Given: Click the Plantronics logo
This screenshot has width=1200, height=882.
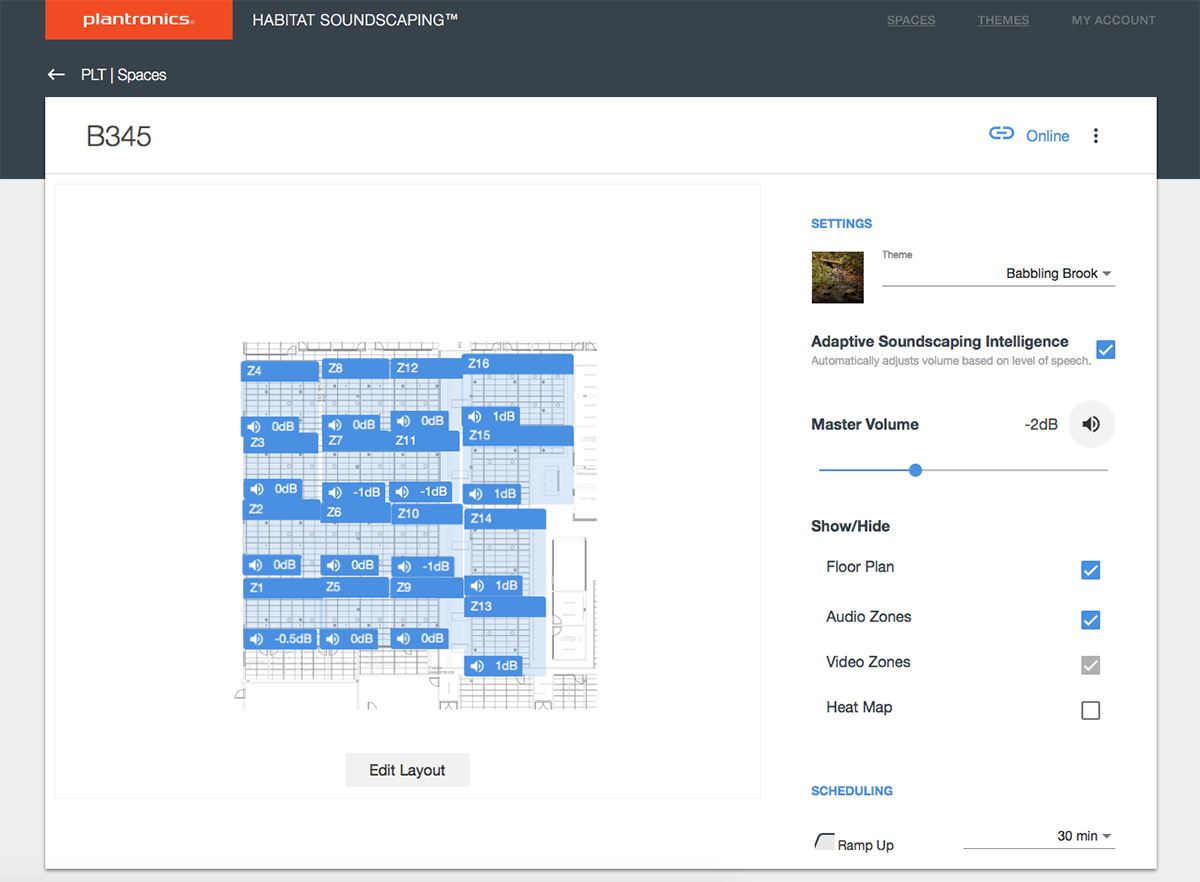Looking at the screenshot, I should (x=139, y=20).
